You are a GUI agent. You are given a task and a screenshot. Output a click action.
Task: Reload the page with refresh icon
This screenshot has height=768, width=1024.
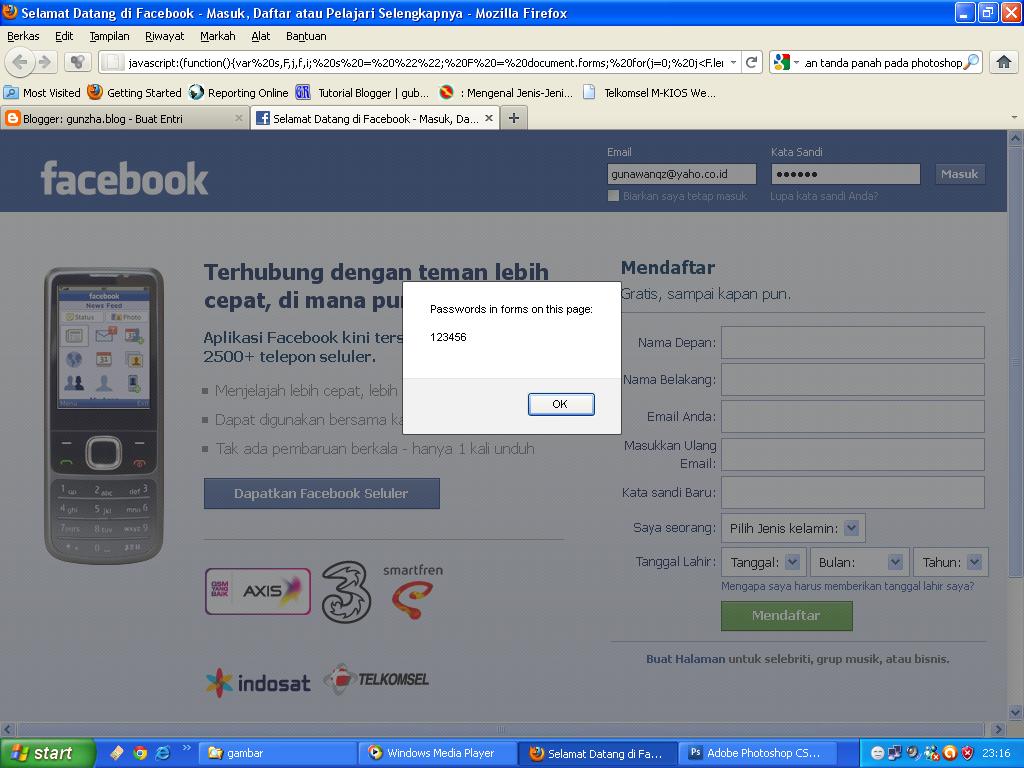click(x=752, y=63)
